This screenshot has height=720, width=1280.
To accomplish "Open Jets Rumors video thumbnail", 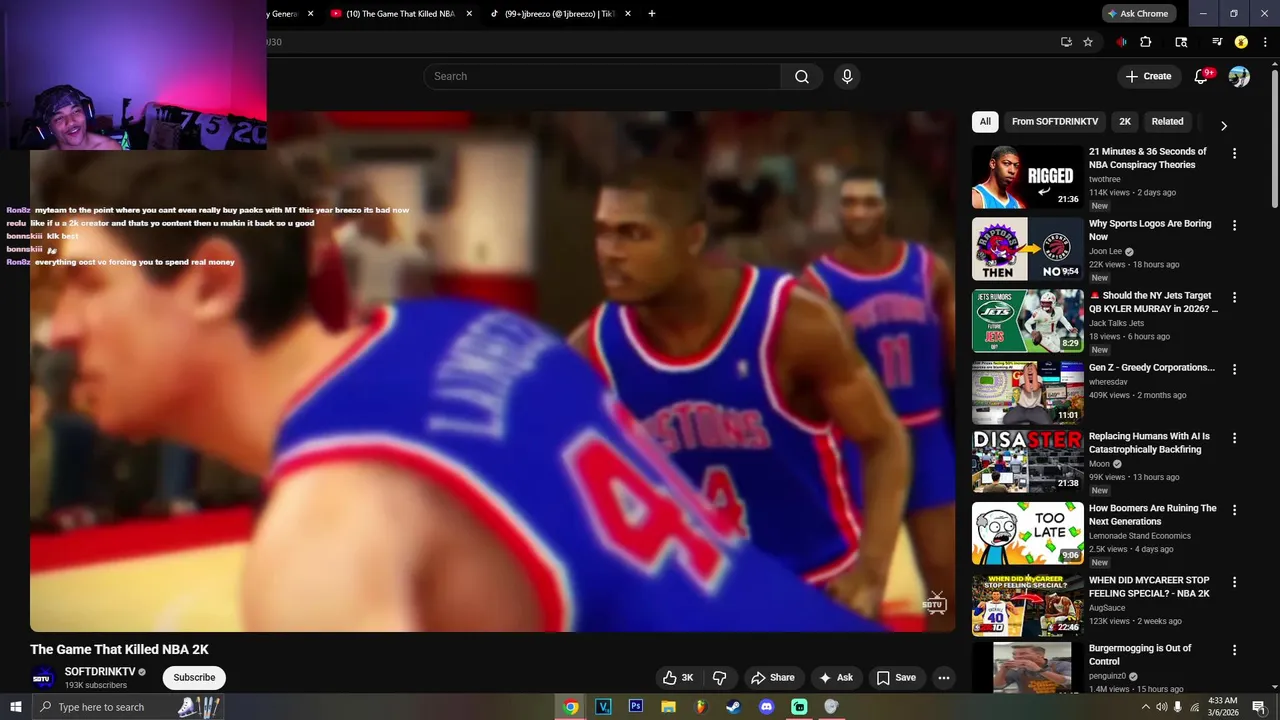I will (1028, 321).
